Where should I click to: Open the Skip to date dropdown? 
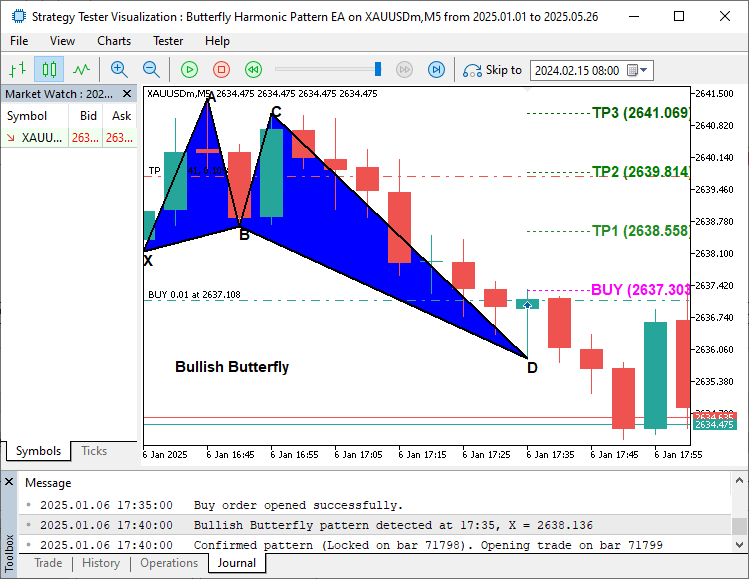click(644, 70)
